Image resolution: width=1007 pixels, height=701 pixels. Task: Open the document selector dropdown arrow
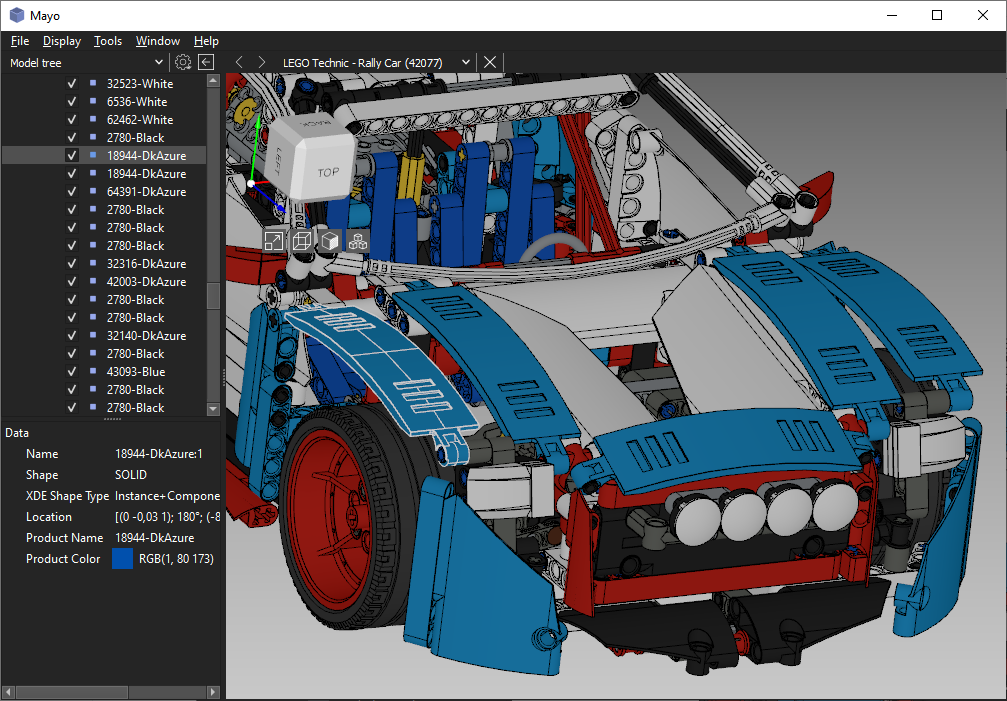(x=466, y=62)
